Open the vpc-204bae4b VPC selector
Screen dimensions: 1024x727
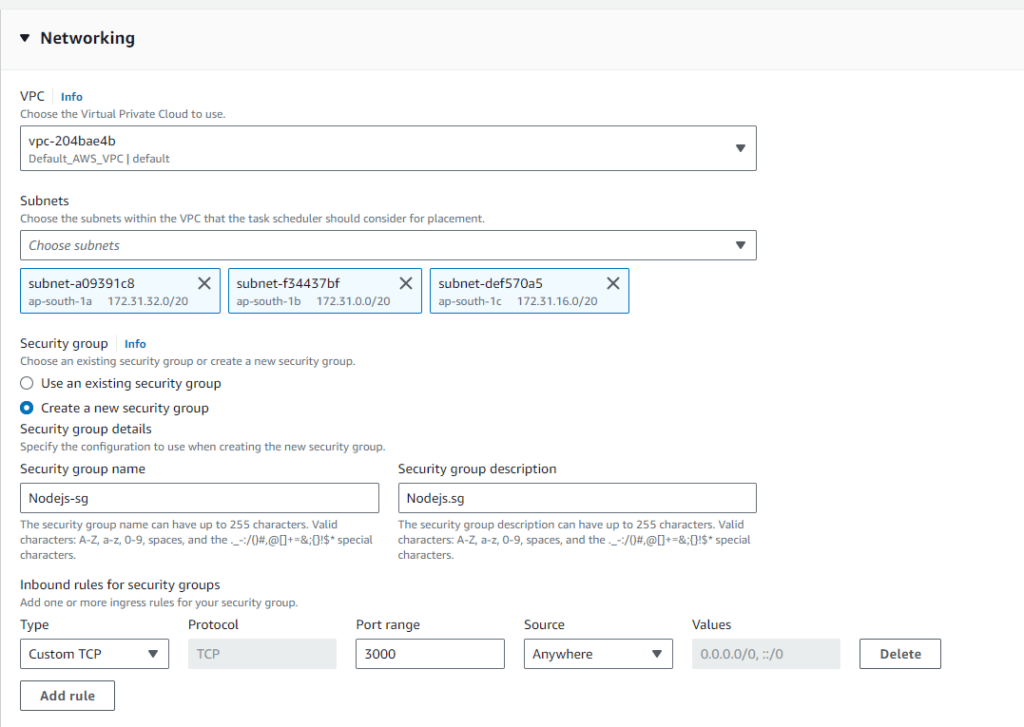pyautogui.click(x=390, y=147)
